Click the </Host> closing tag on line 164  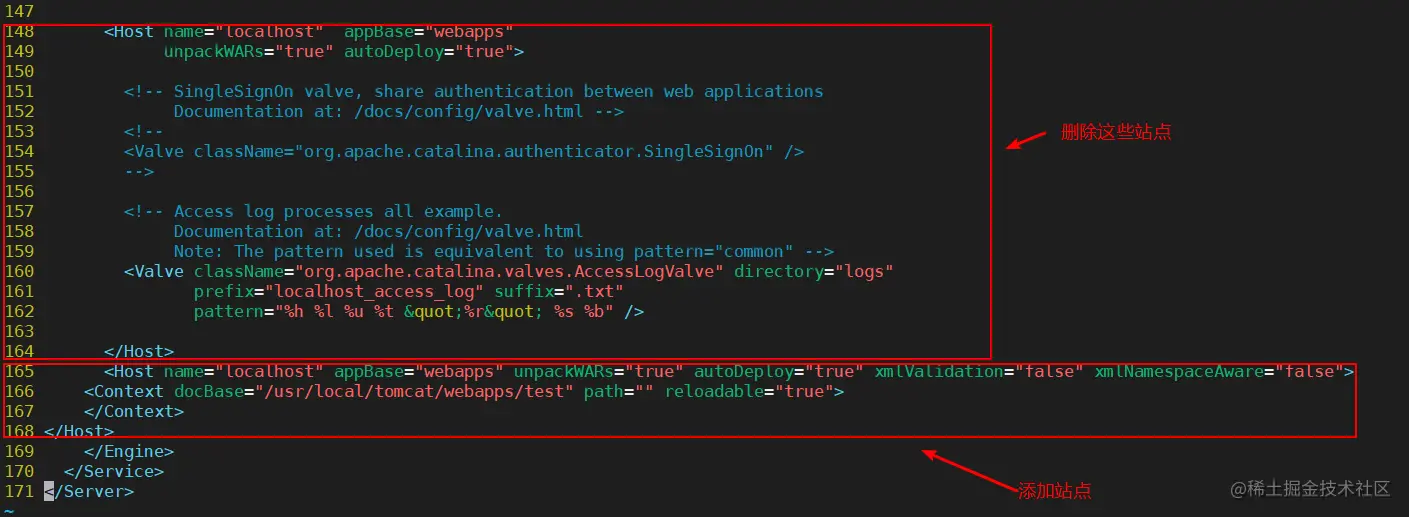tap(139, 351)
